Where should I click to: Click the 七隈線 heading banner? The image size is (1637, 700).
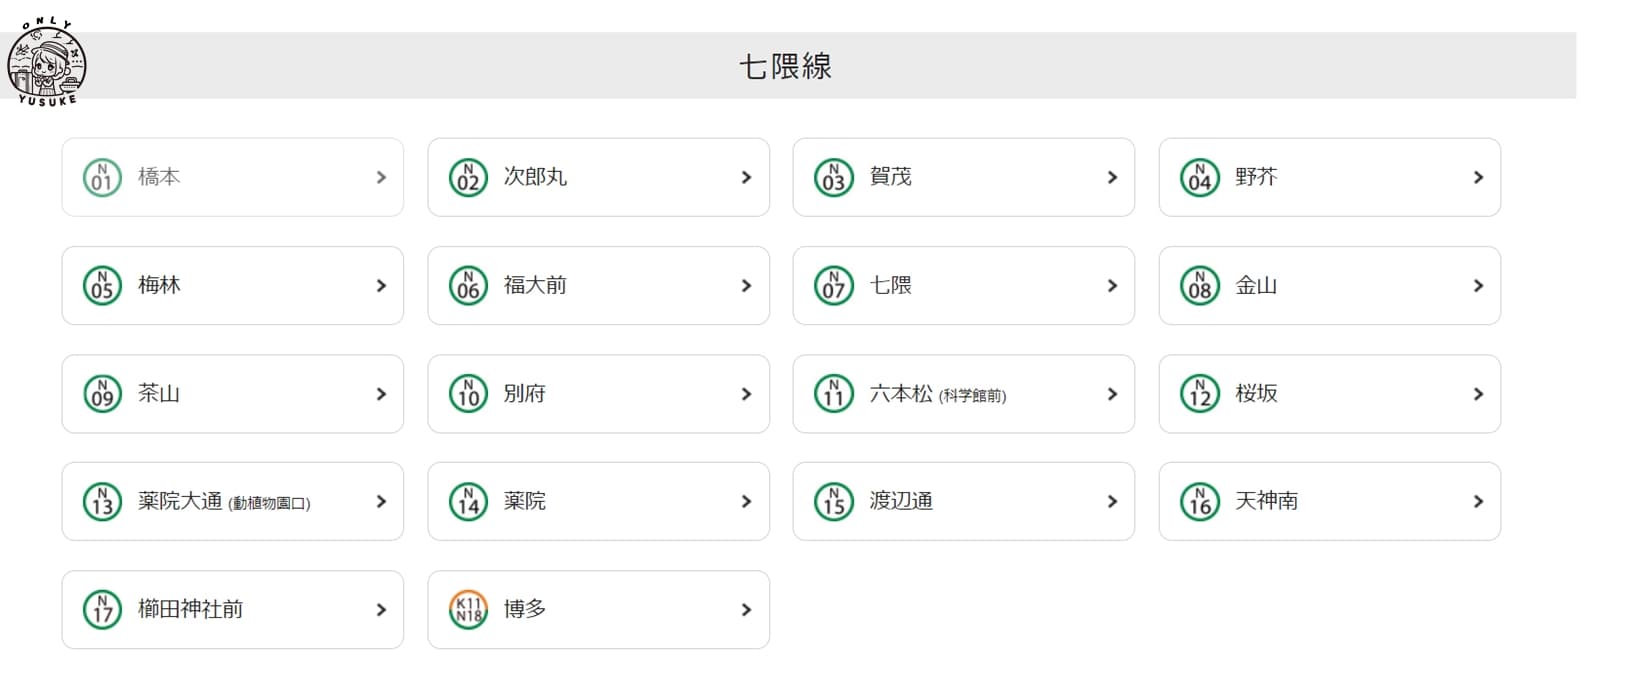[785, 66]
